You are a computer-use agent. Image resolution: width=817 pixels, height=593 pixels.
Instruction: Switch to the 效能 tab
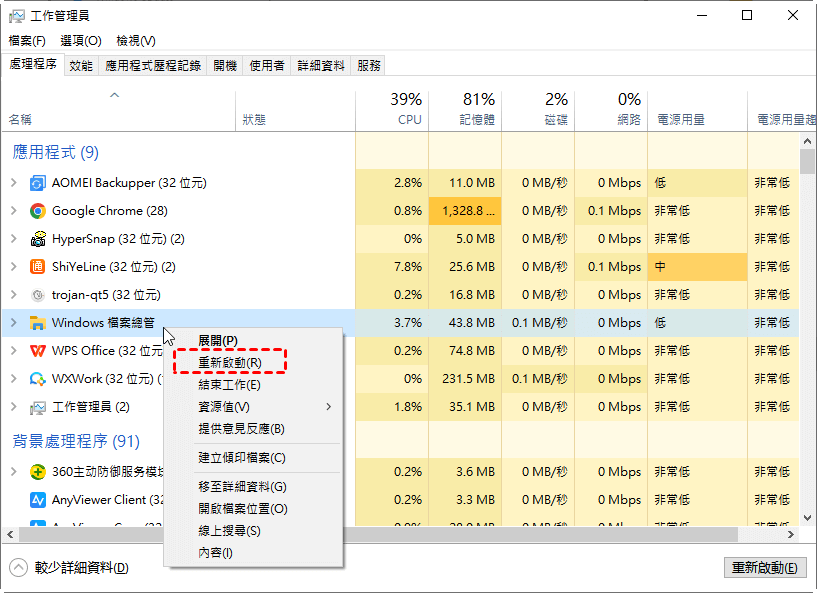click(x=81, y=66)
